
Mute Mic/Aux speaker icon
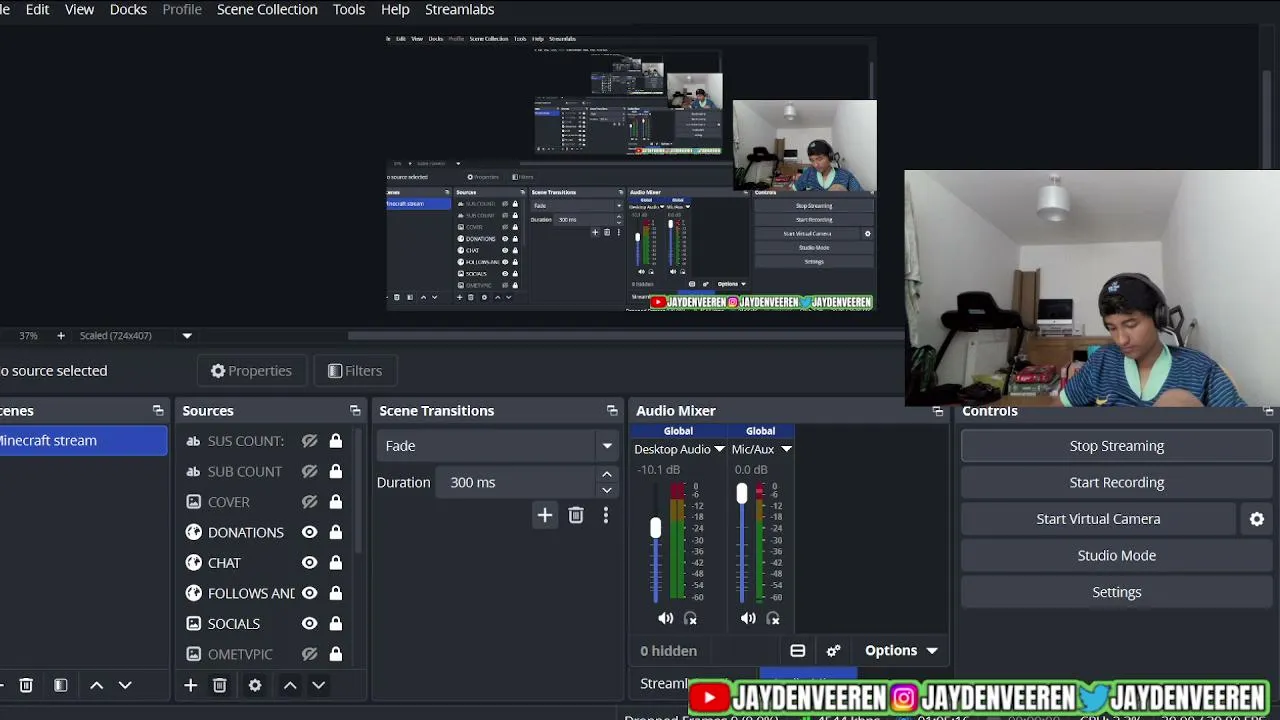[x=748, y=619]
